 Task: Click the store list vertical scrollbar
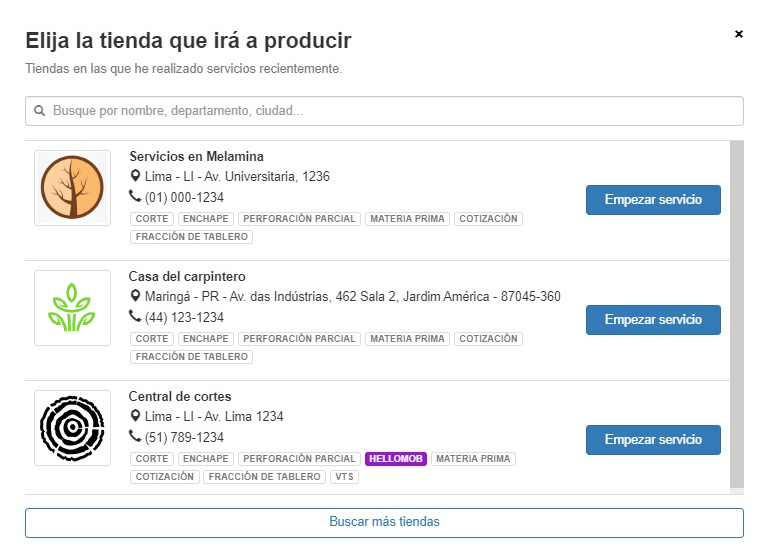[737, 310]
